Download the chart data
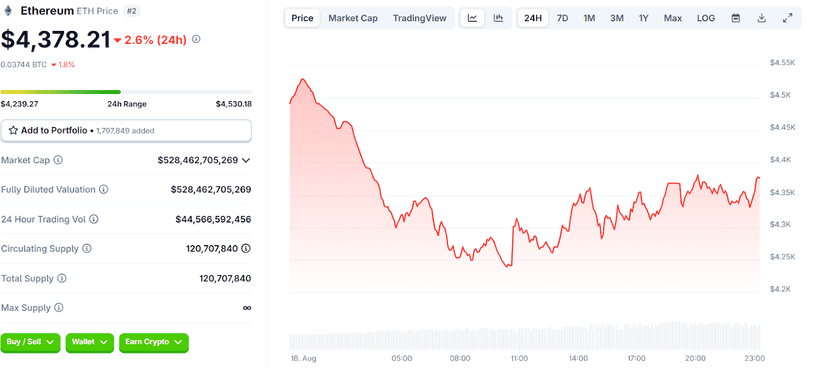Image resolution: width=825 pixels, height=368 pixels. [x=761, y=18]
